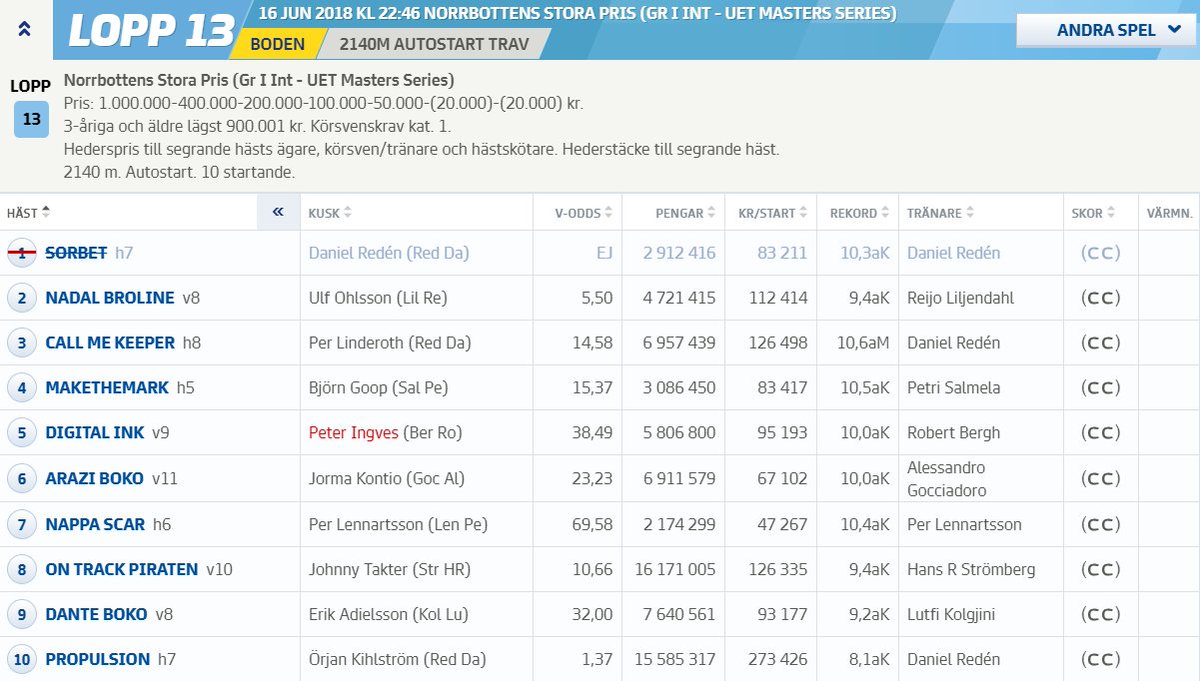Sort by SKOR column arrows

1112,213
